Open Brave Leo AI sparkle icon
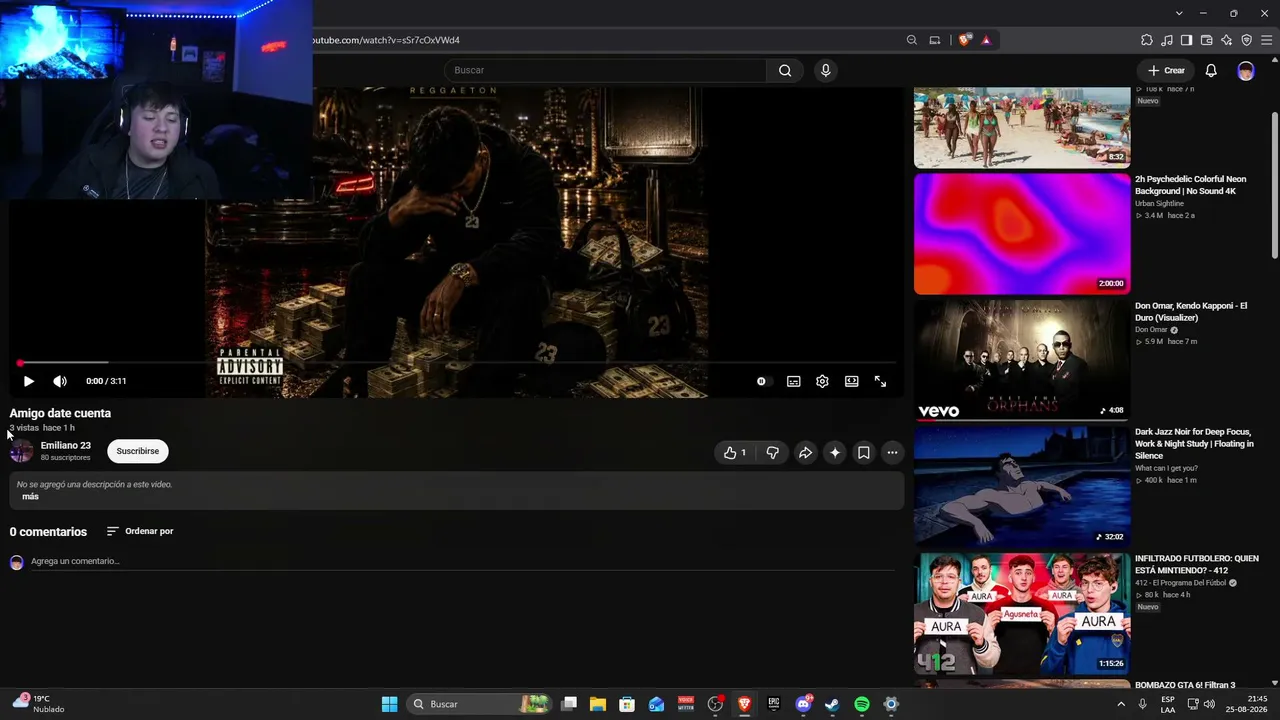1280x720 pixels. click(1227, 40)
